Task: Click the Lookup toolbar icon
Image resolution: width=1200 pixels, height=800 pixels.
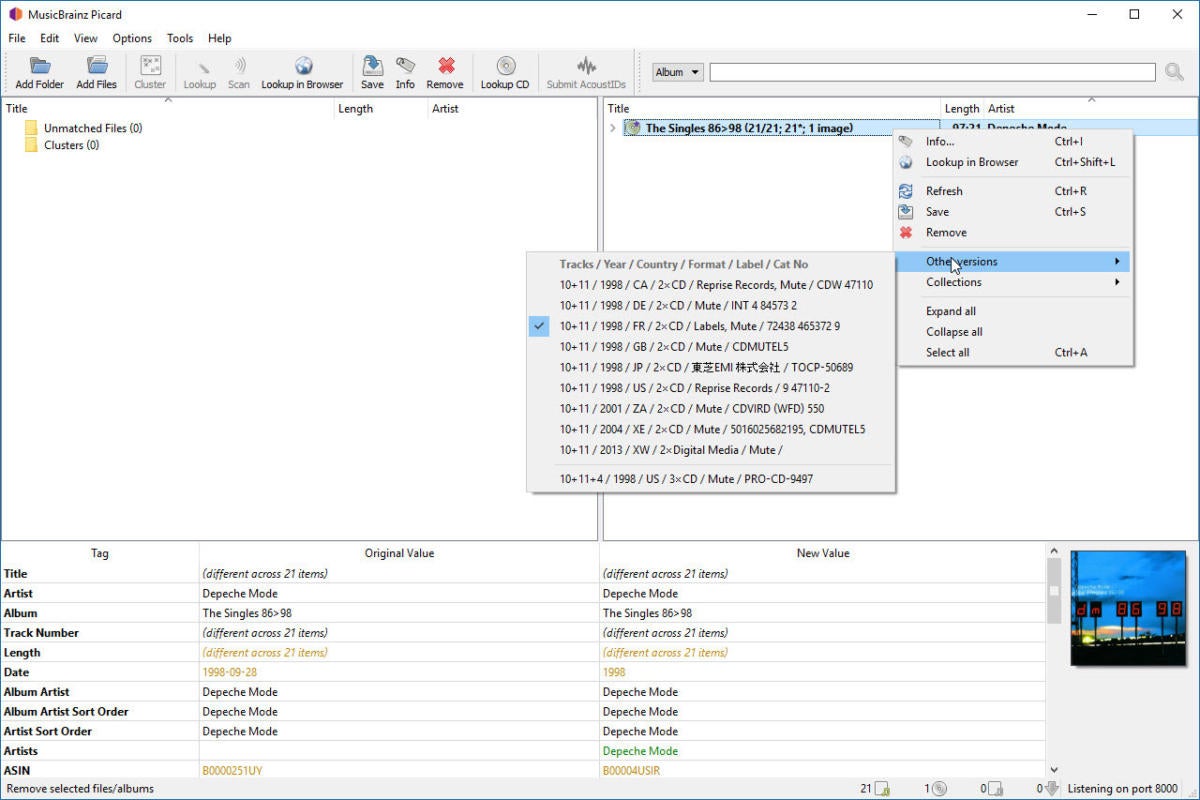Action: (x=200, y=66)
